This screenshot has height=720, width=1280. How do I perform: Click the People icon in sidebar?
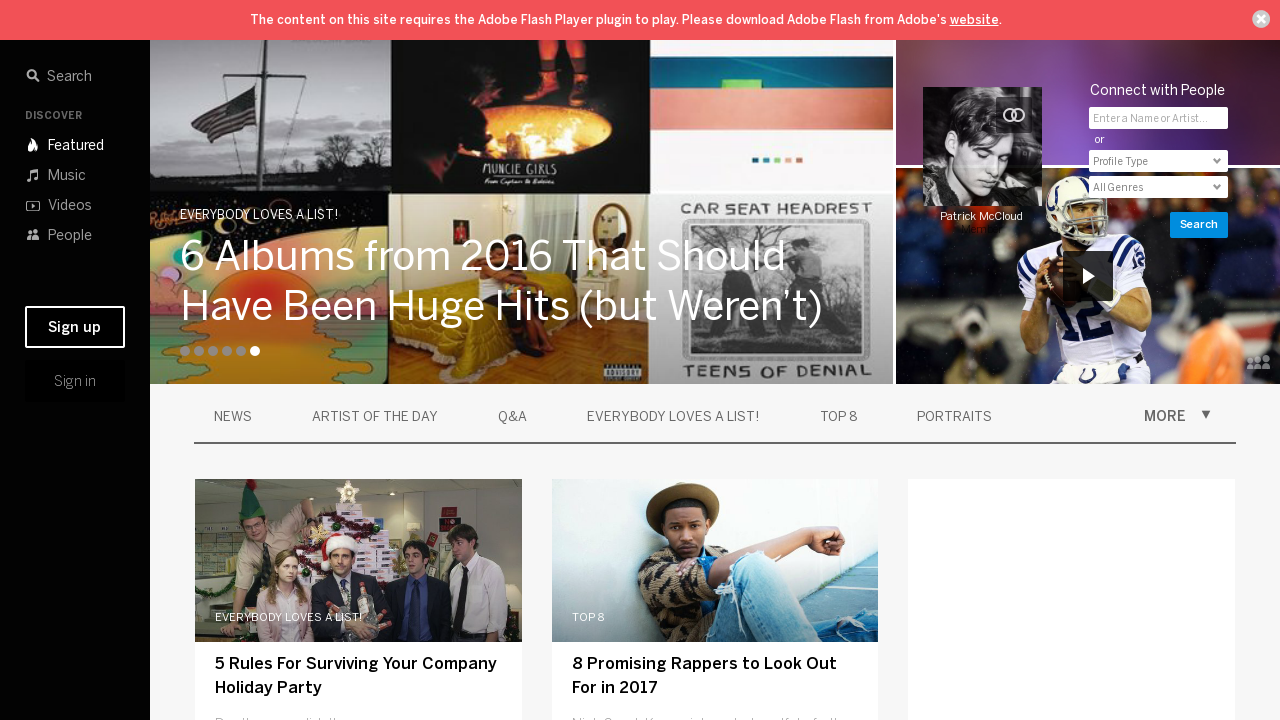tap(33, 235)
